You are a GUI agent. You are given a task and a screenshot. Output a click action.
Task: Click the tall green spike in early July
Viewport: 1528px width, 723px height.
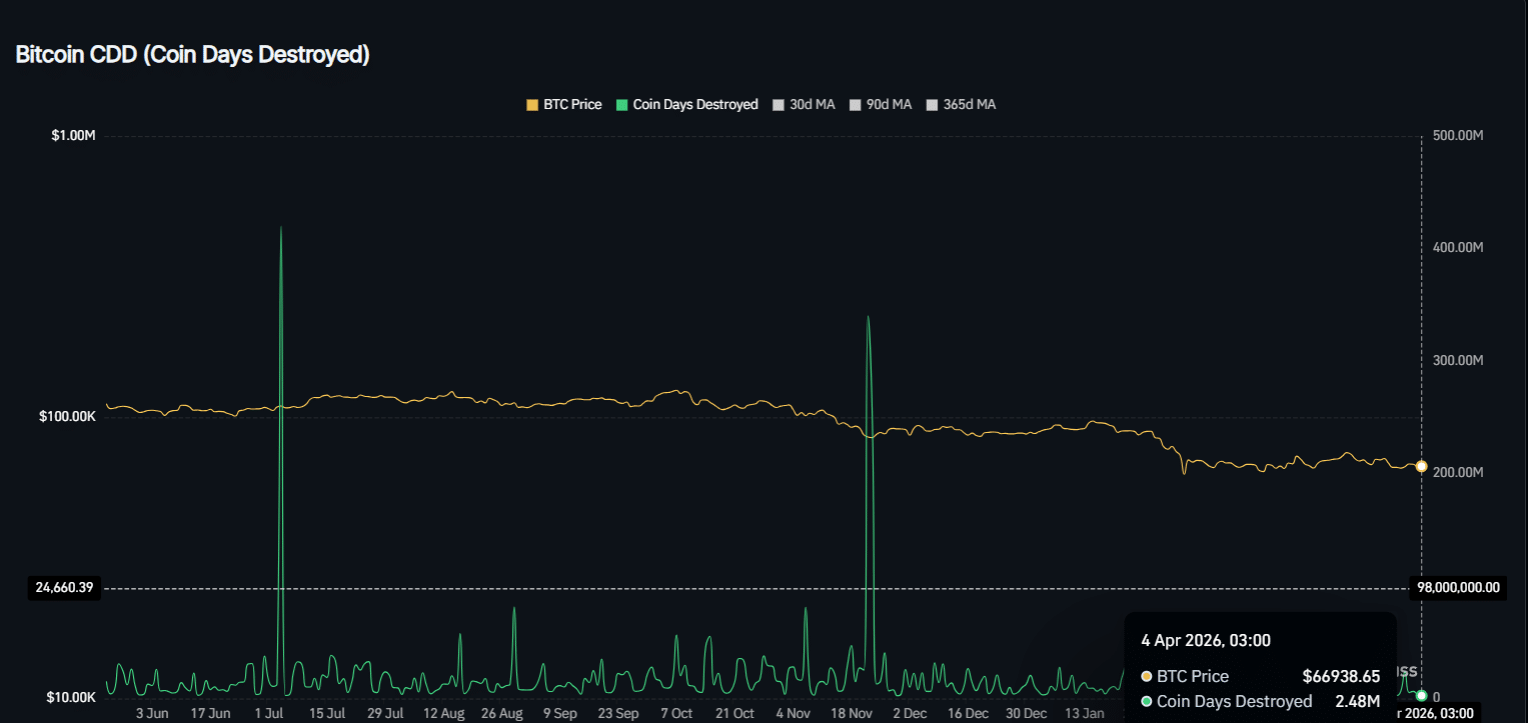pyautogui.click(x=281, y=229)
